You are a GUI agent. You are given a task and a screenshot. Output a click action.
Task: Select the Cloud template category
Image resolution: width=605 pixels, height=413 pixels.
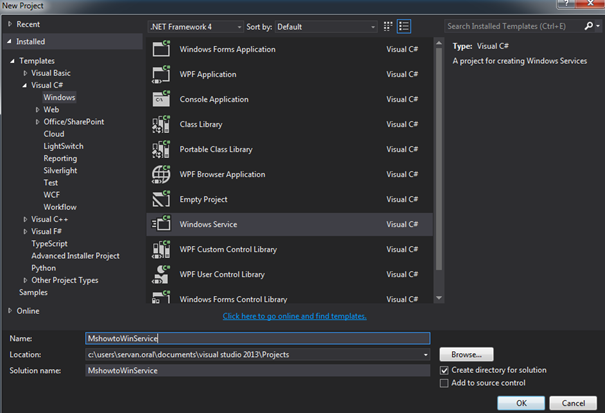54,134
